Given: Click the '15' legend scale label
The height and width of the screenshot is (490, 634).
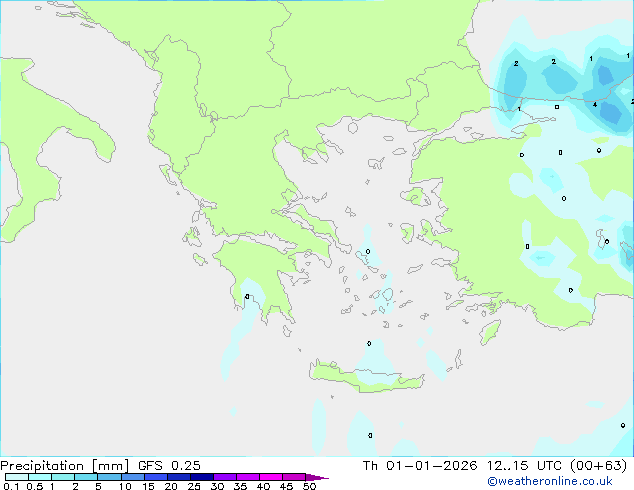Looking at the screenshot, I should tap(148, 486).
